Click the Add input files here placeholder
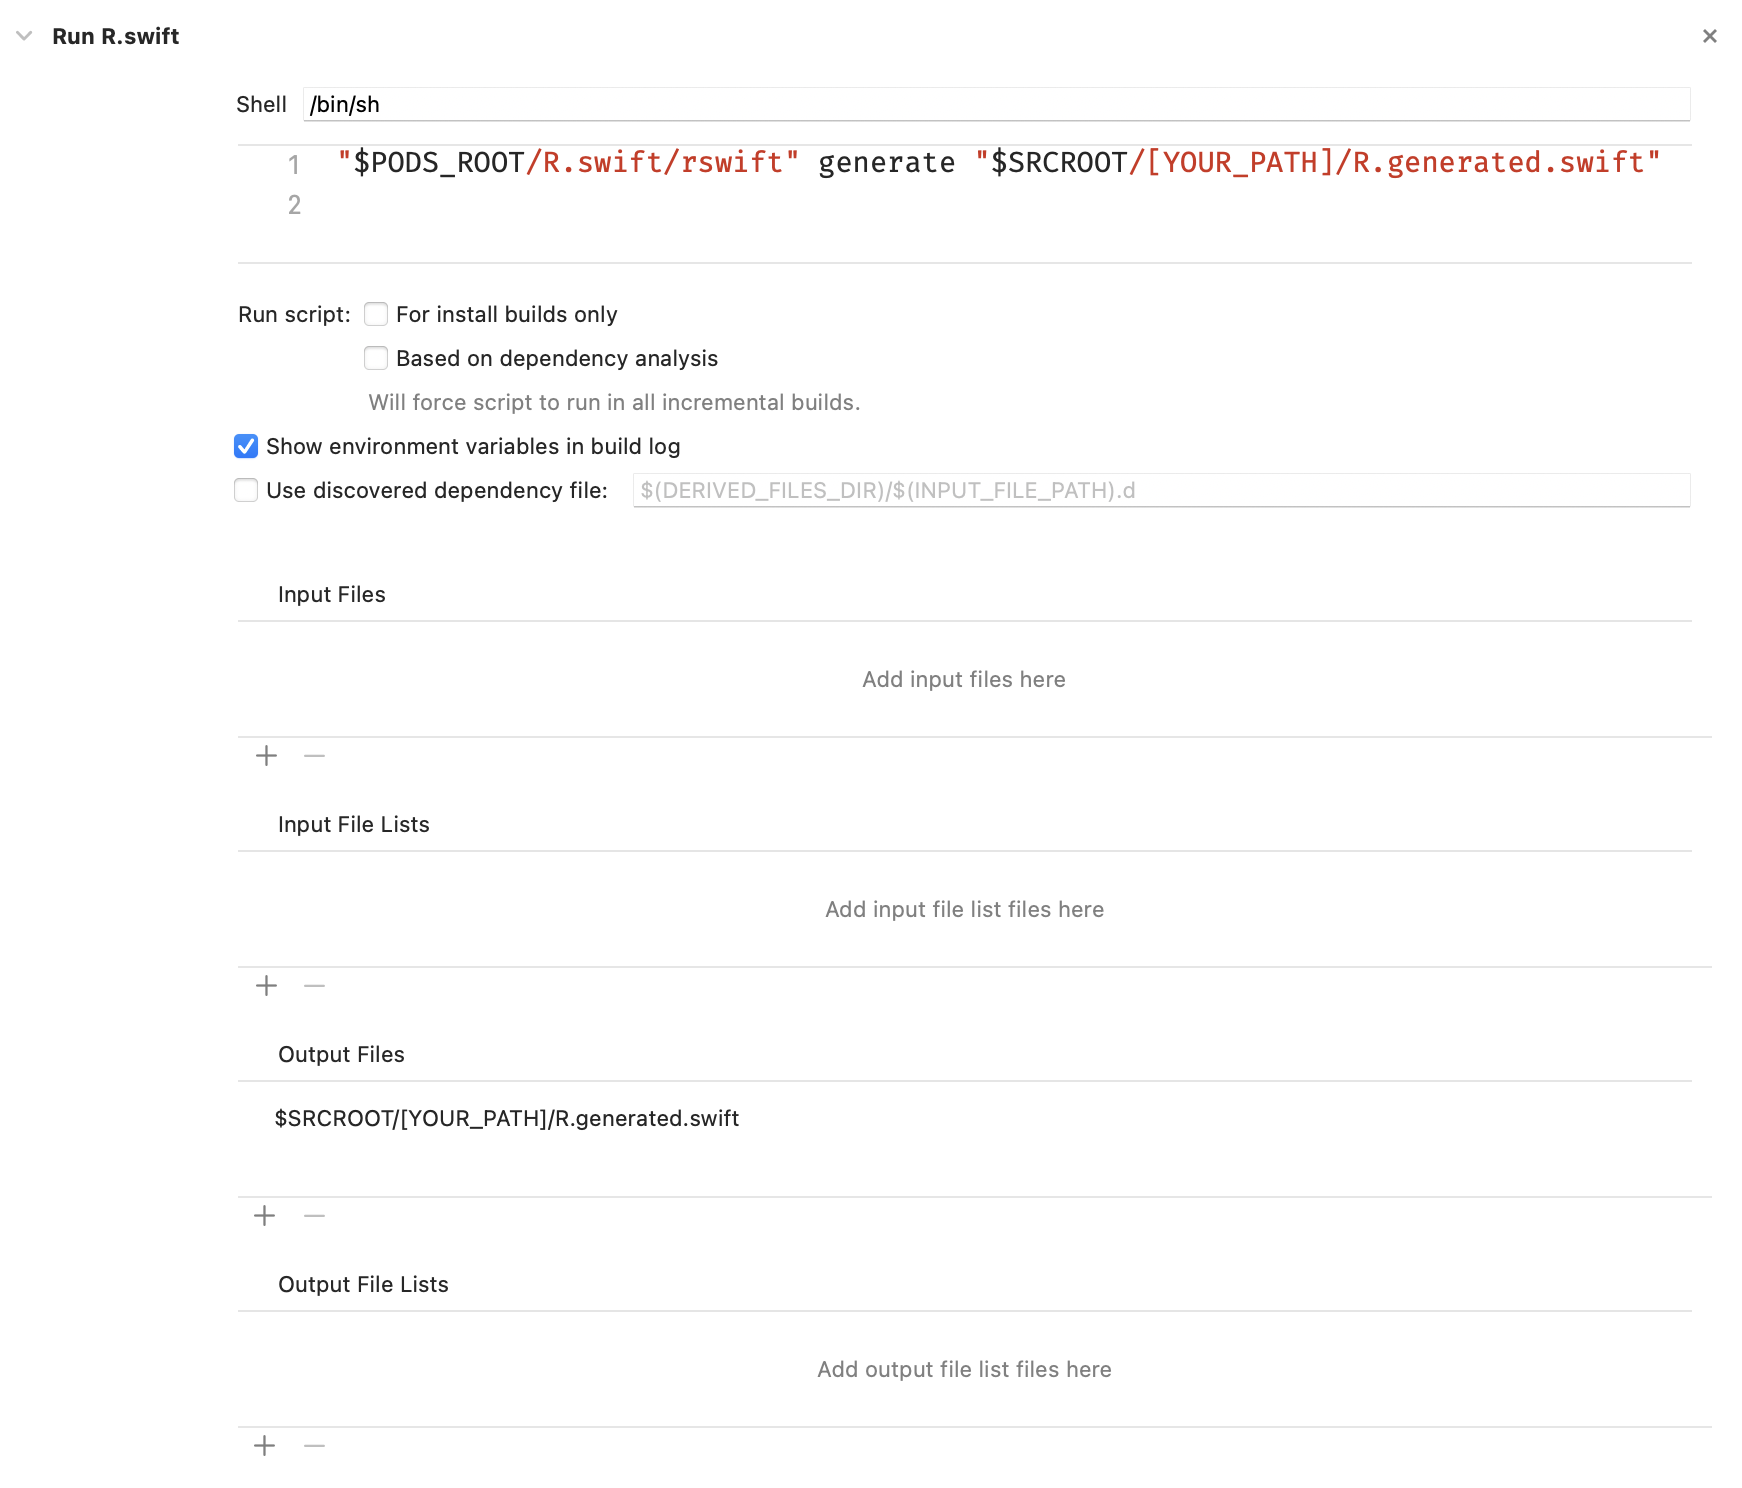Screen dimensions: 1742x1488 pyautogui.click(x=964, y=679)
